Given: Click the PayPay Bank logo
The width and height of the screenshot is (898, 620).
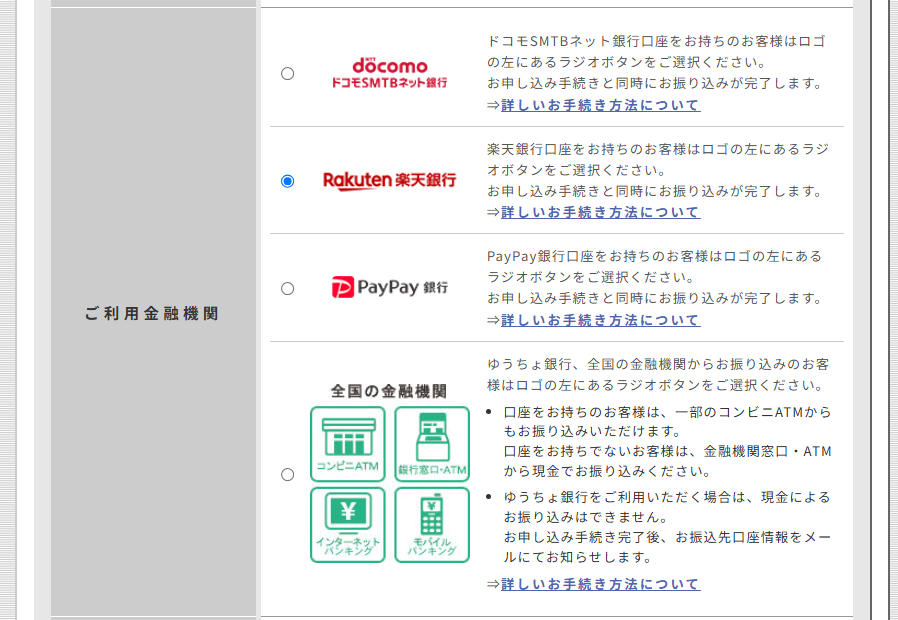Looking at the screenshot, I should click(x=389, y=287).
